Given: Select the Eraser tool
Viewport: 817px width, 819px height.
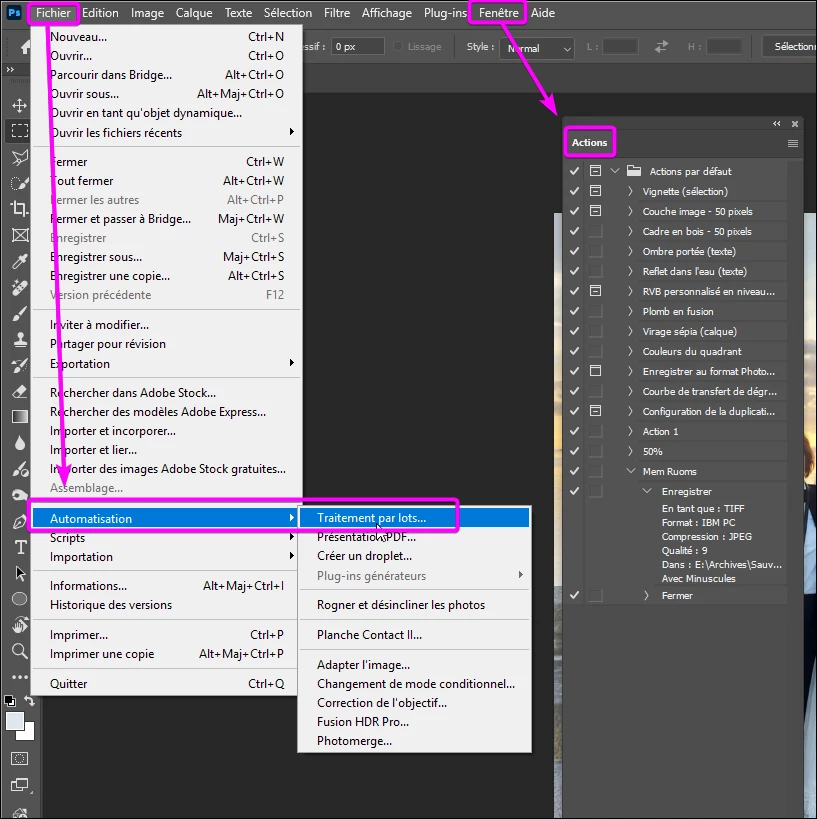Looking at the screenshot, I should tap(19, 391).
